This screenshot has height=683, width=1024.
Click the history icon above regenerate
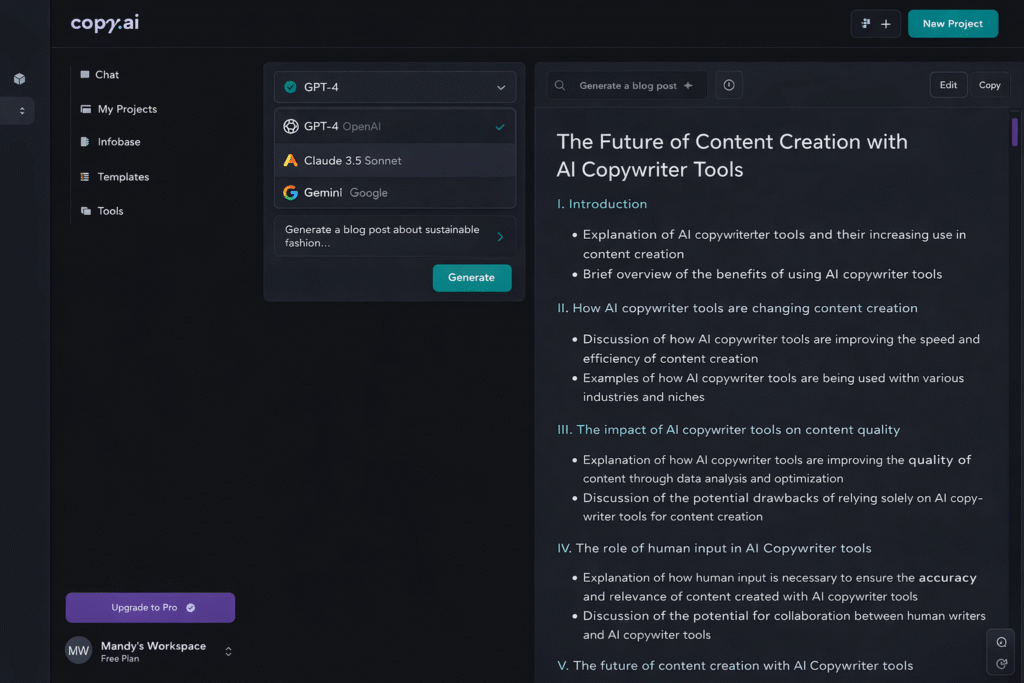[x=1001, y=640]
